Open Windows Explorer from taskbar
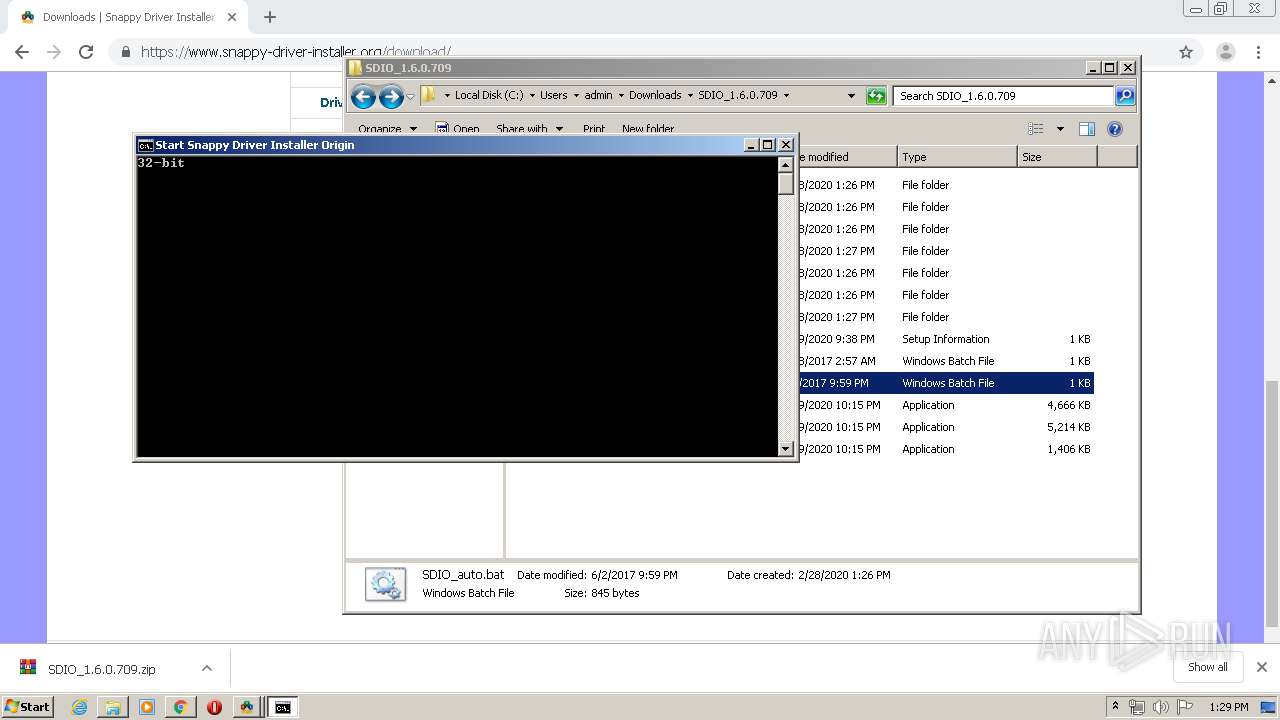 [x=113, y=707]
